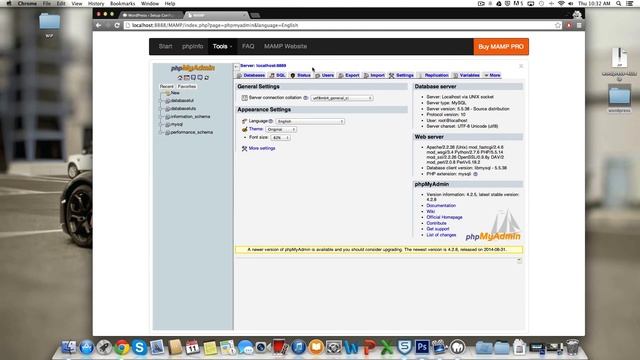Click the performance_schema database icon

(x=167, y=133)
